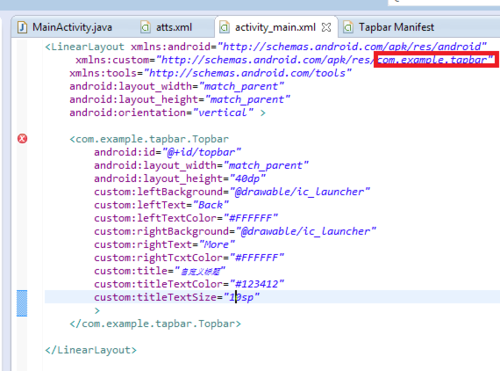The image size is (500, 371).
Task: Close the activity_main.xml tab
Action: (326, 27)
